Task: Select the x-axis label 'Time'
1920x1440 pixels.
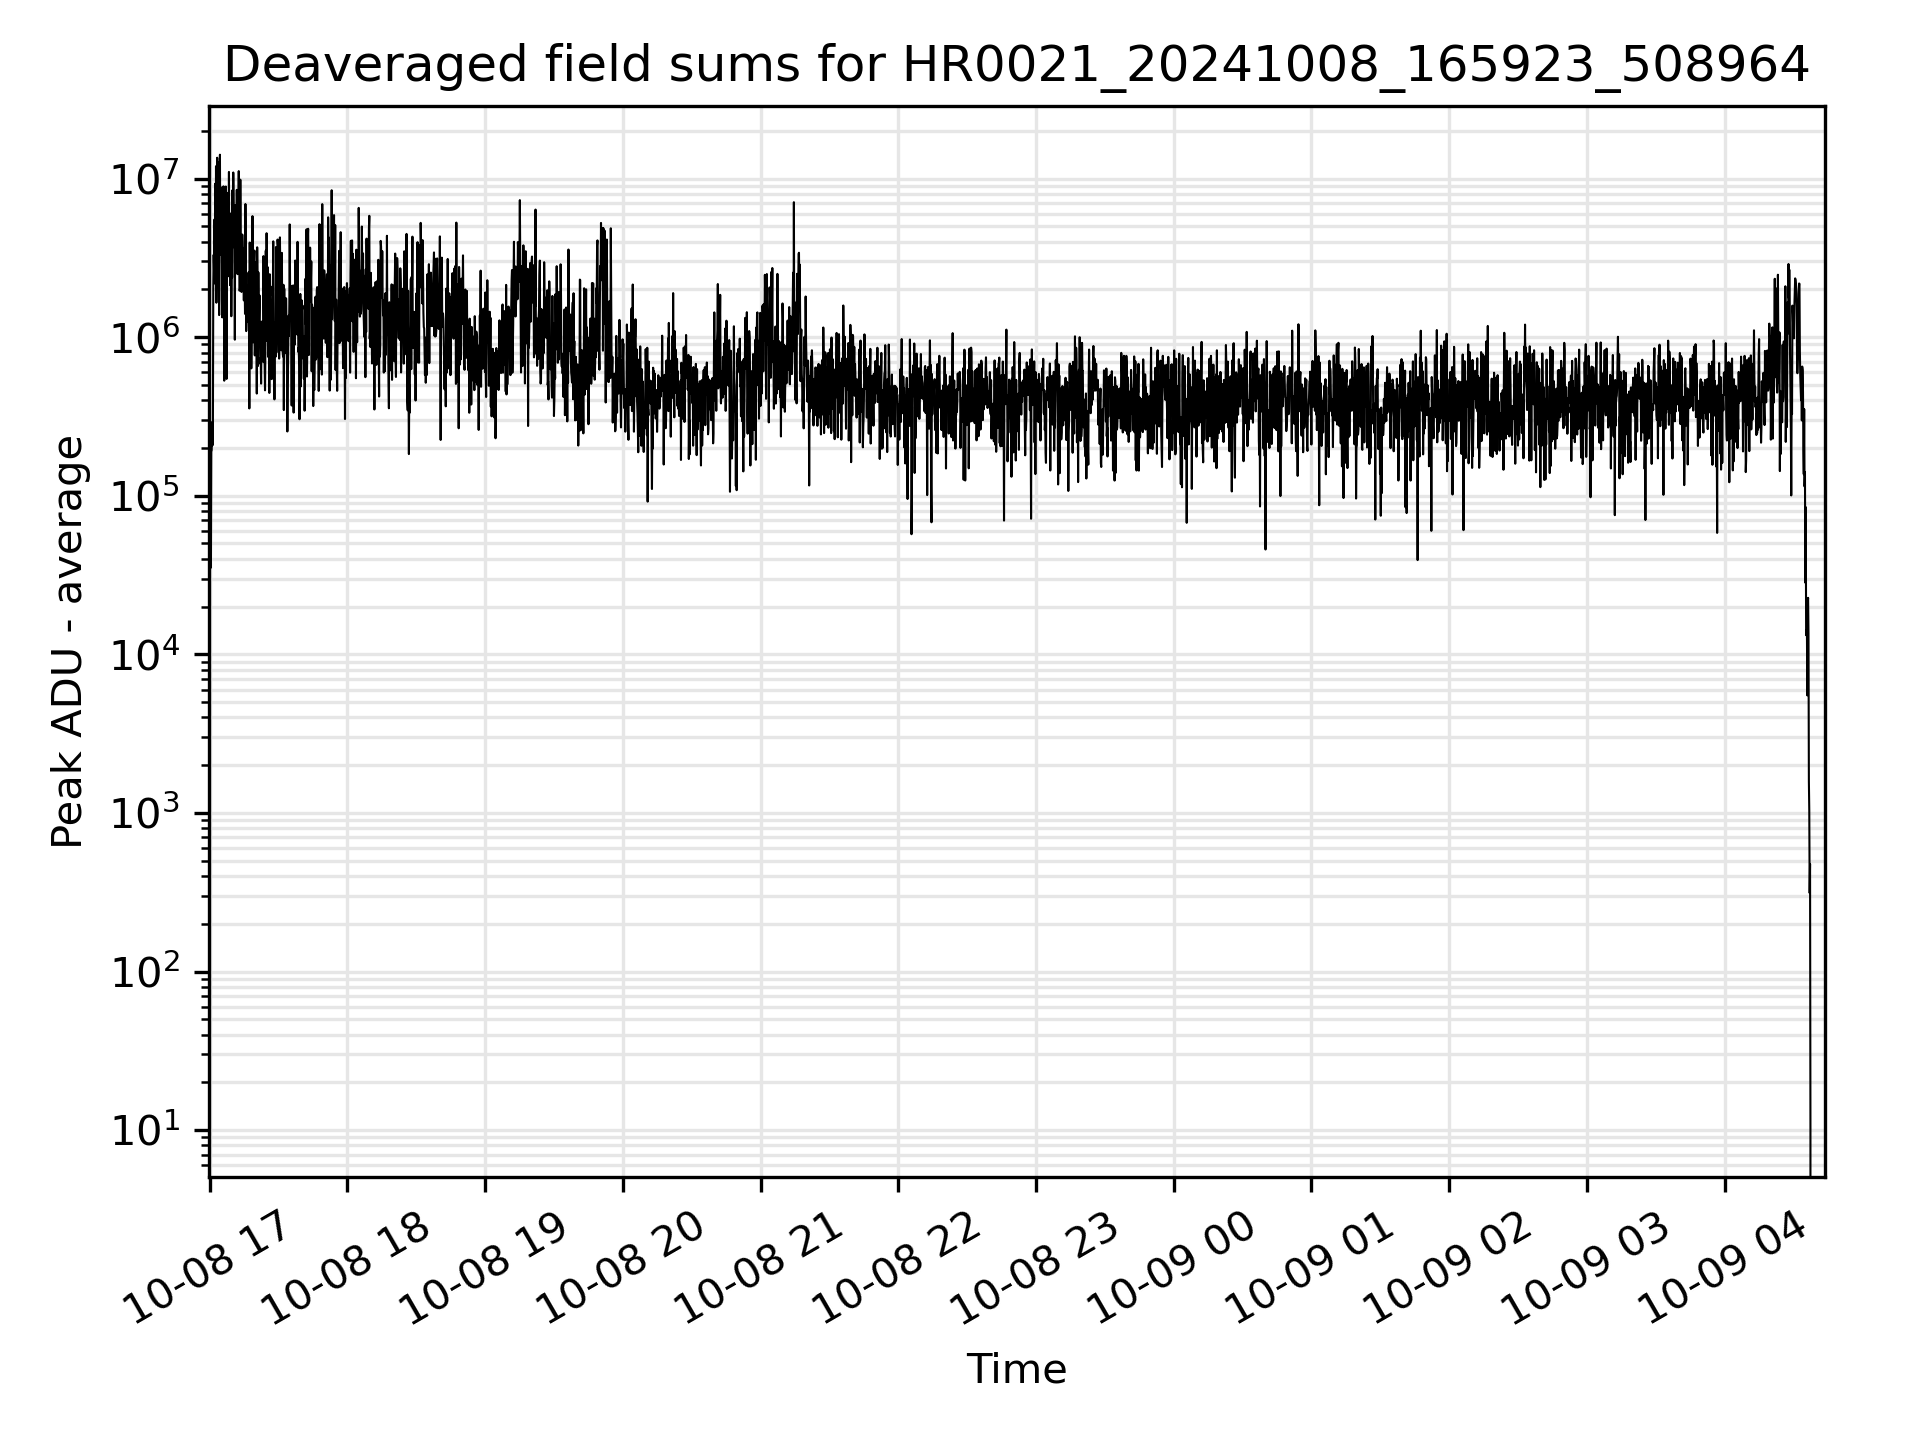Action: coord(1016,1369)
